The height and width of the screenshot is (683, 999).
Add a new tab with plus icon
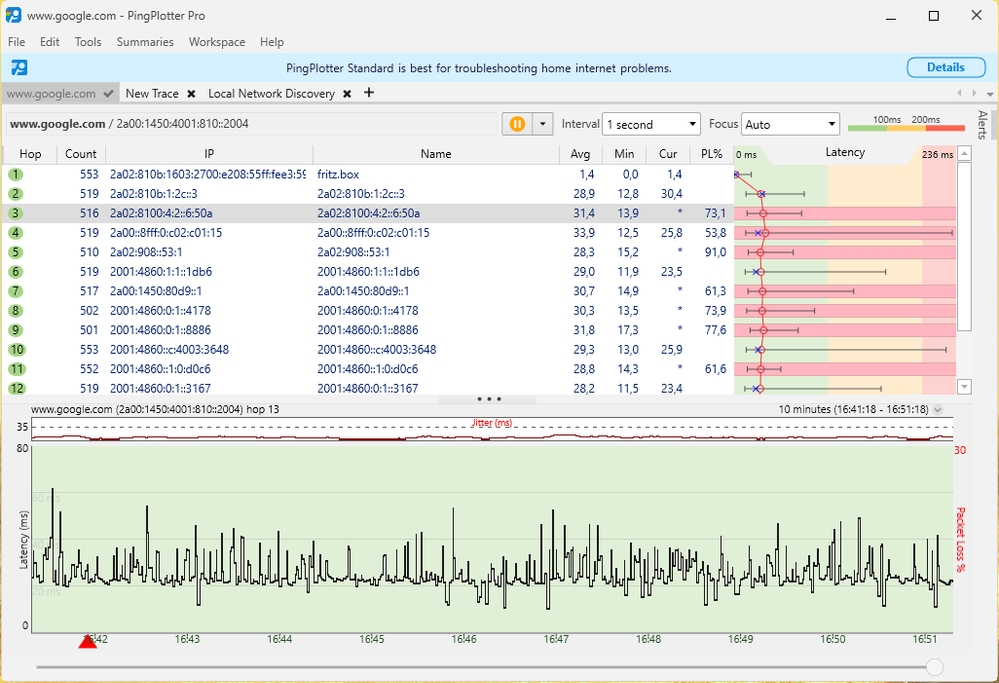tap(369, 93)
